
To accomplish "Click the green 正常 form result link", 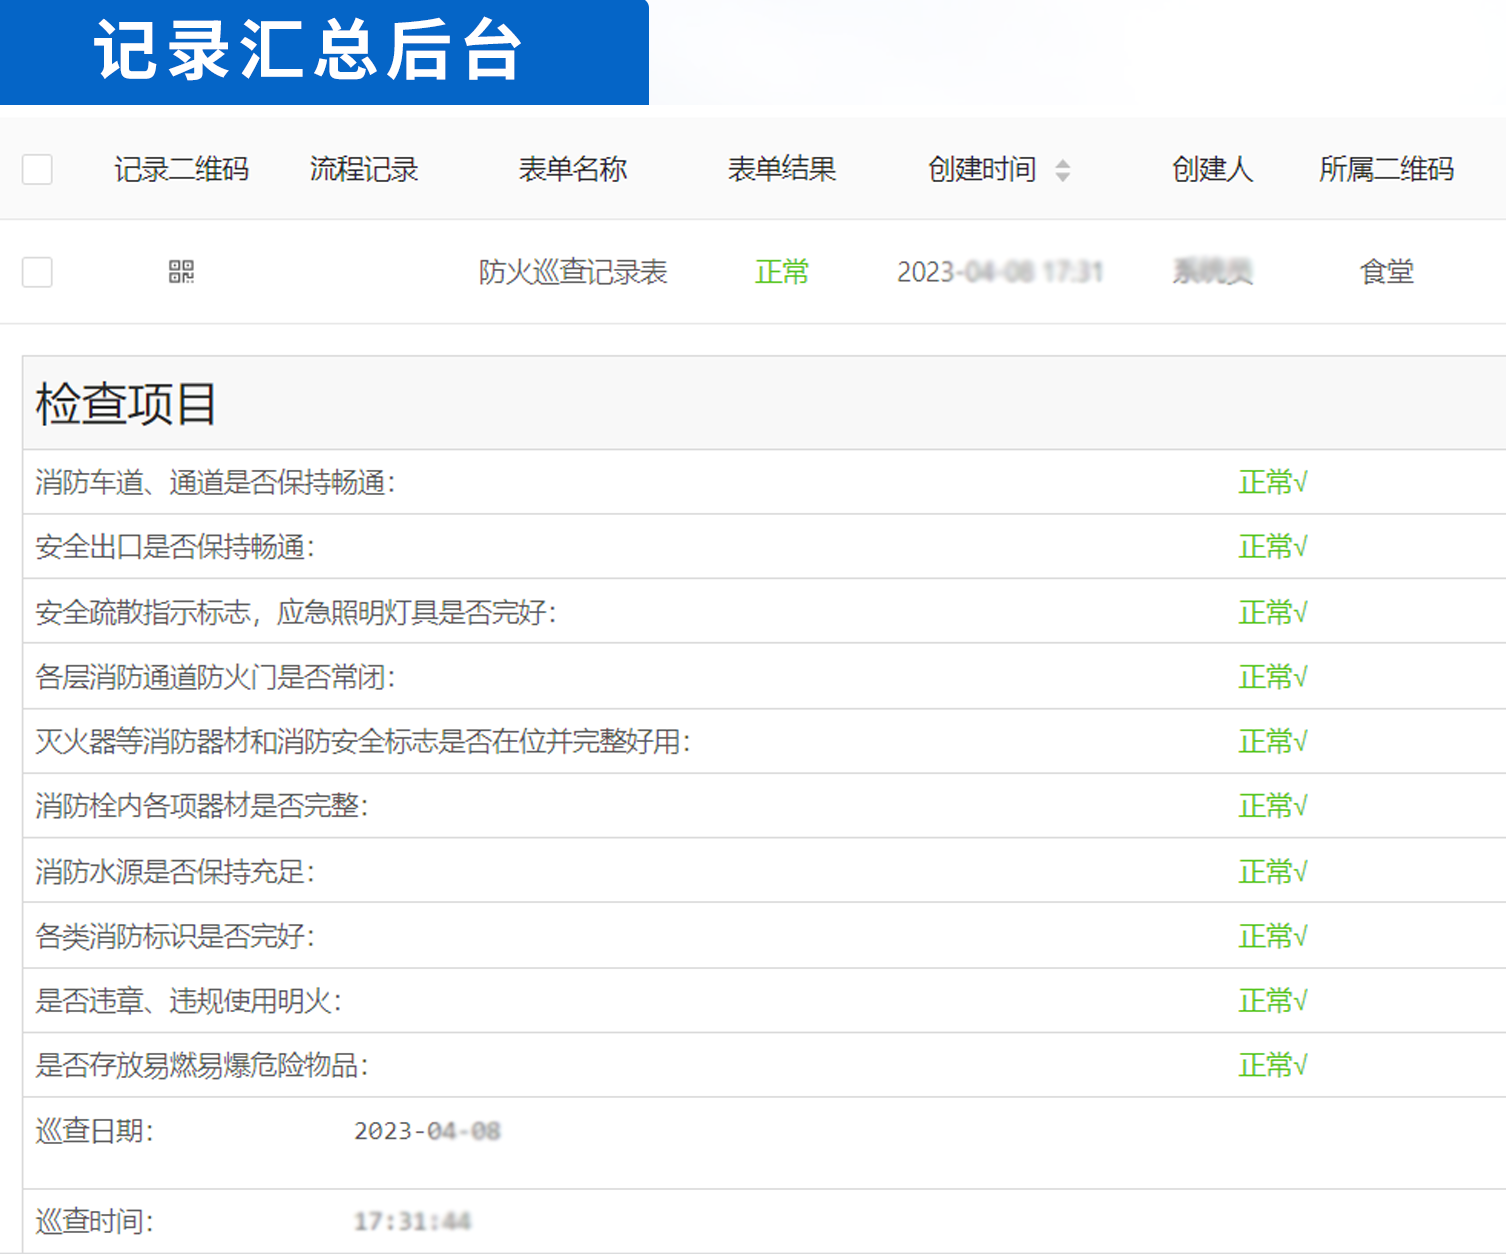I will (x=782, y=272).
